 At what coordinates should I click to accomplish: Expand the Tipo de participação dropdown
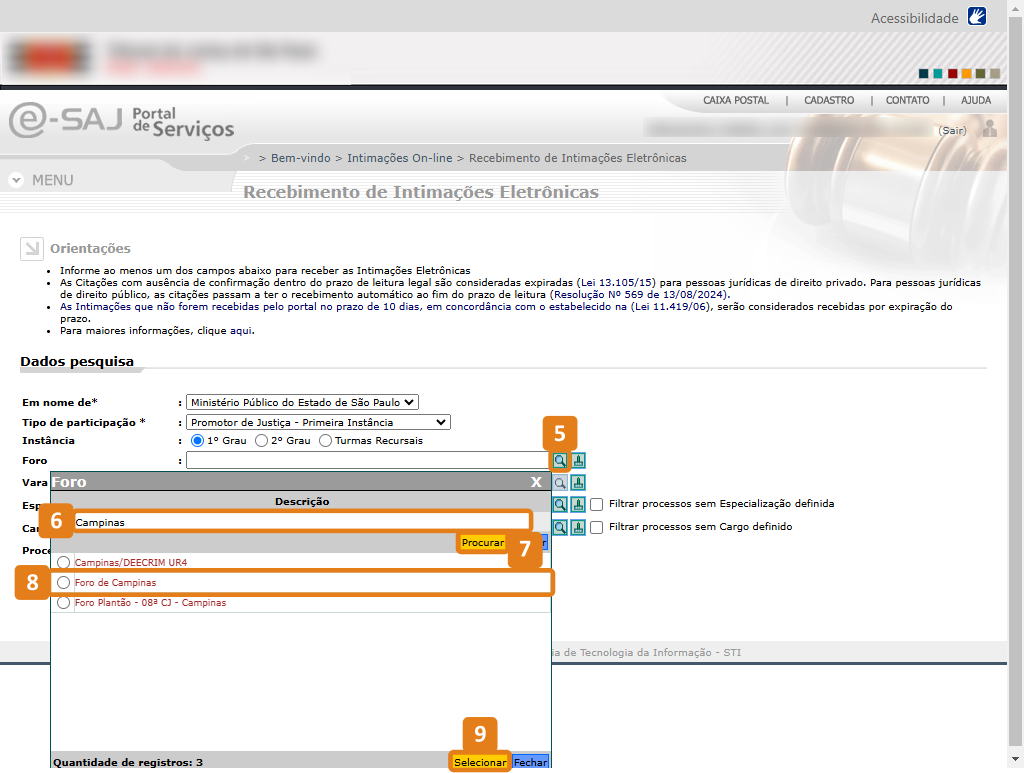point(318,423)
